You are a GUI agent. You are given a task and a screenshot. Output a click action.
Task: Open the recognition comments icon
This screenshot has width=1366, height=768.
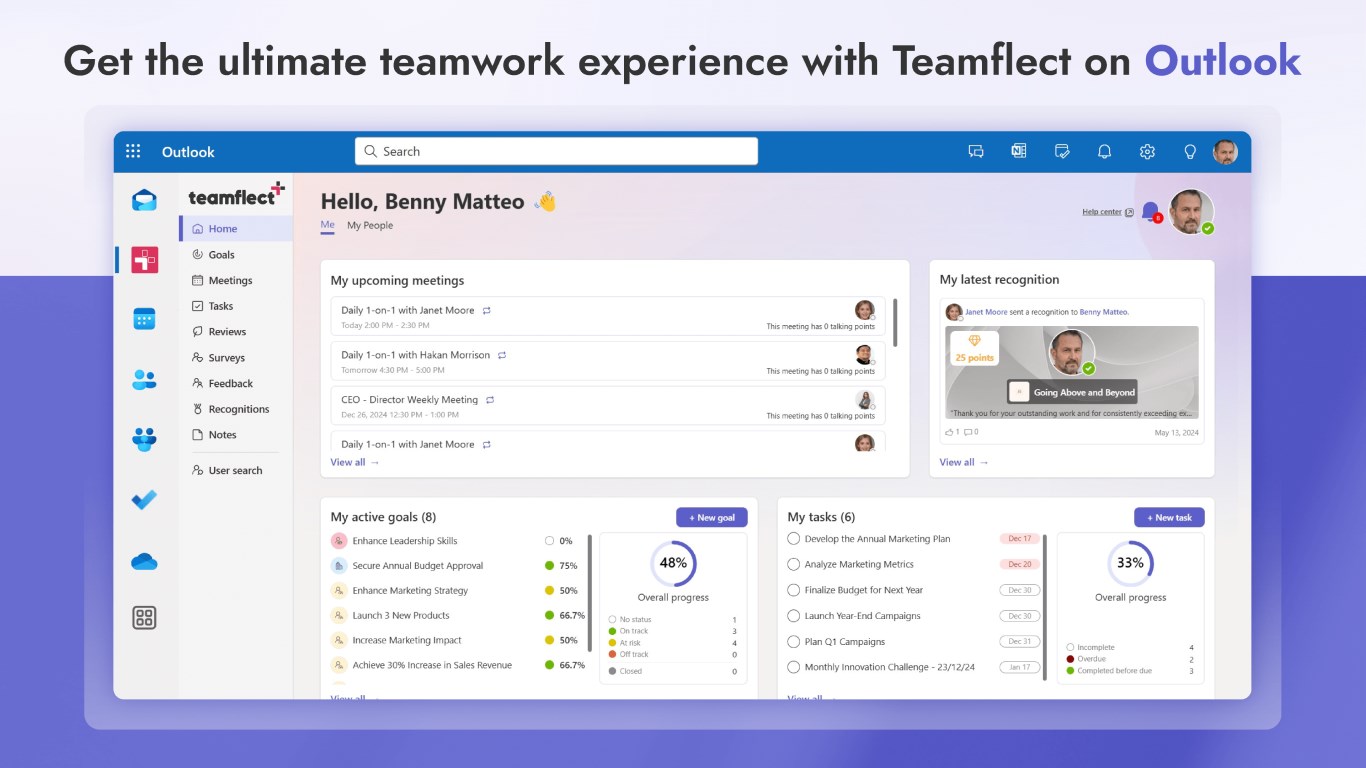point(967,432)
